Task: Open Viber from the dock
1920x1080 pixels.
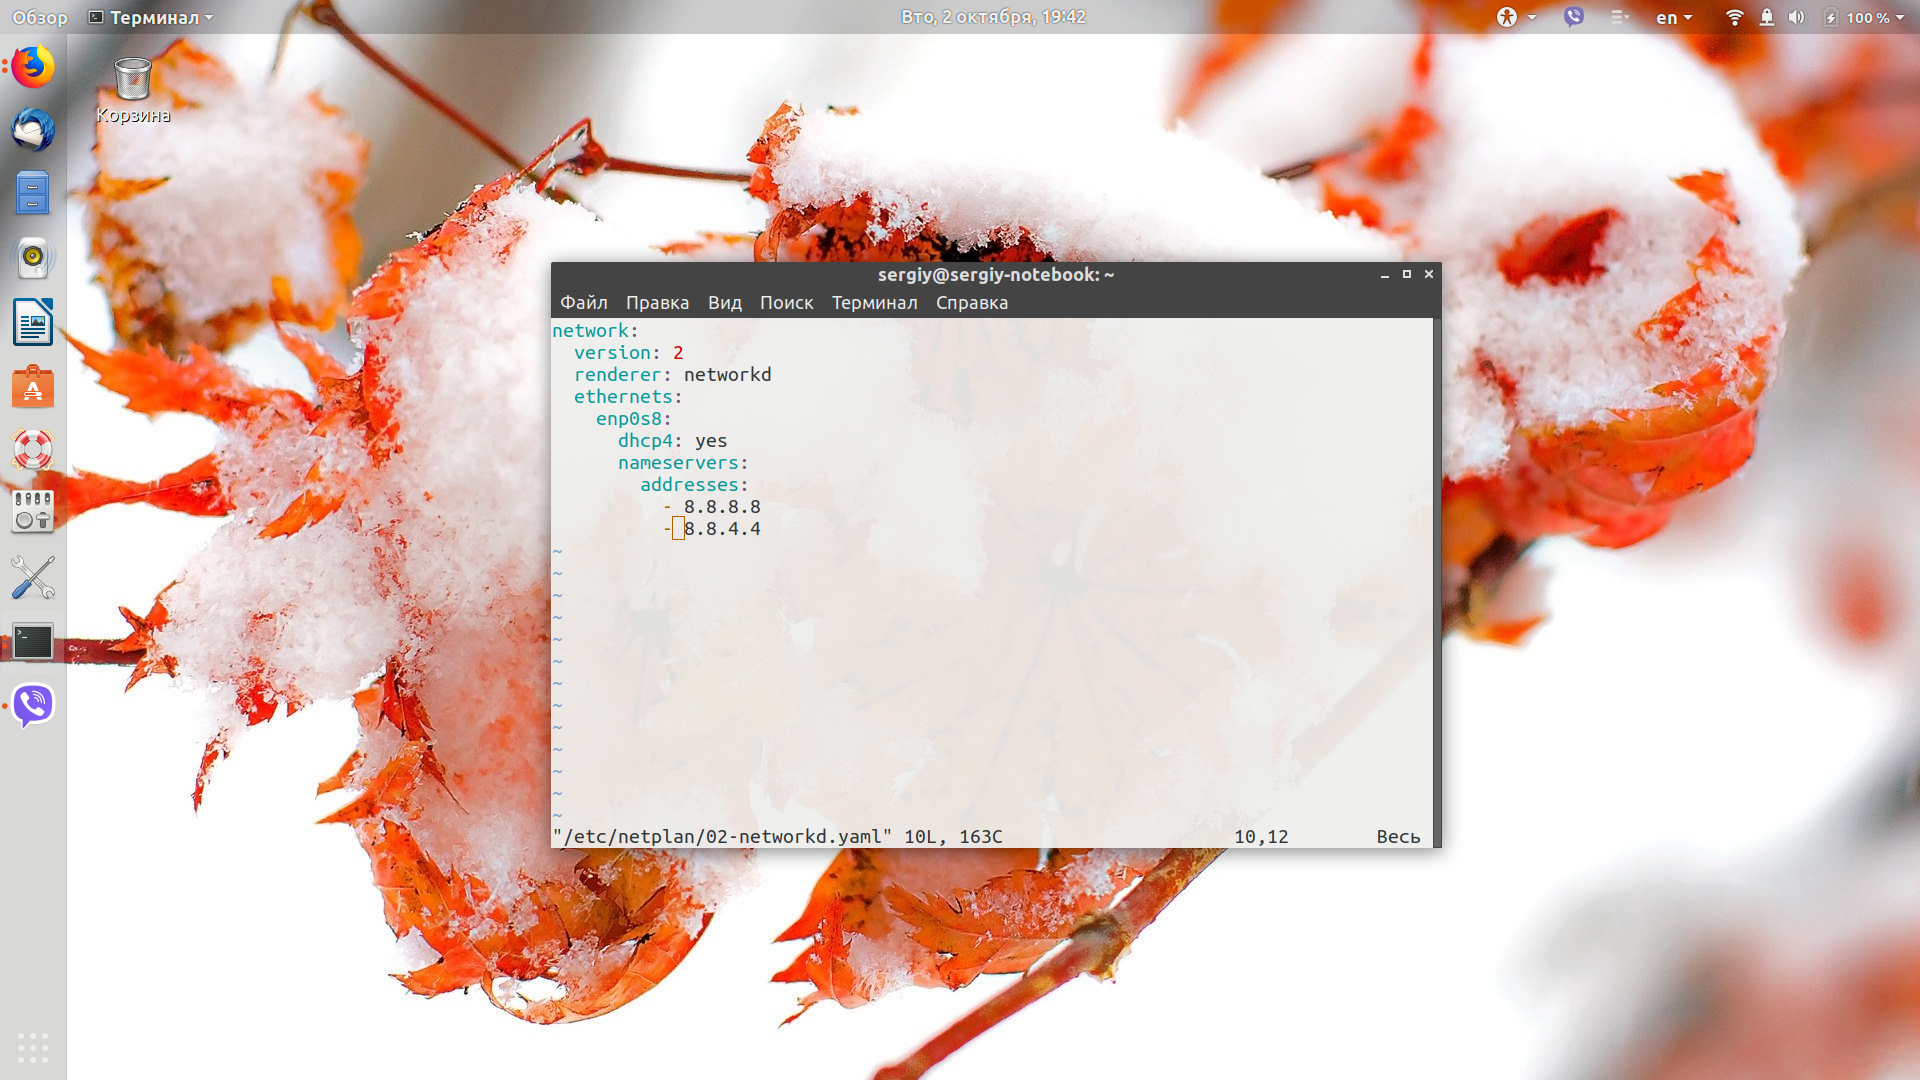Action: pos(33,705)
